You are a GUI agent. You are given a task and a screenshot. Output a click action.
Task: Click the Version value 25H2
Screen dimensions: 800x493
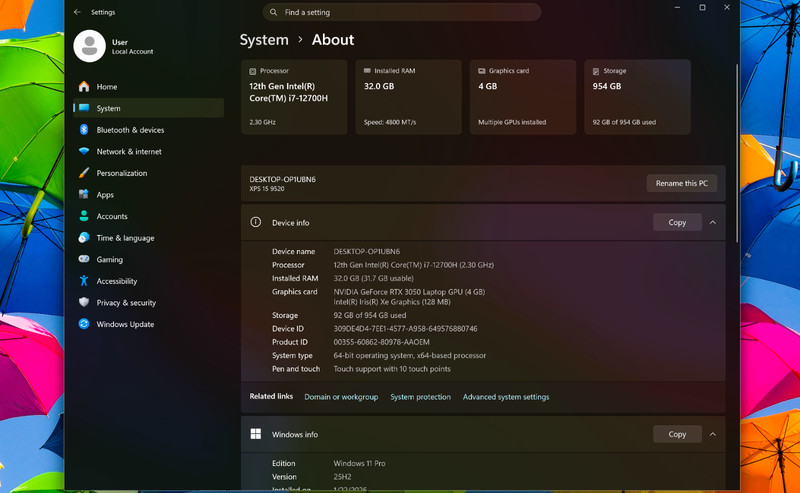(x=342, y=477)
